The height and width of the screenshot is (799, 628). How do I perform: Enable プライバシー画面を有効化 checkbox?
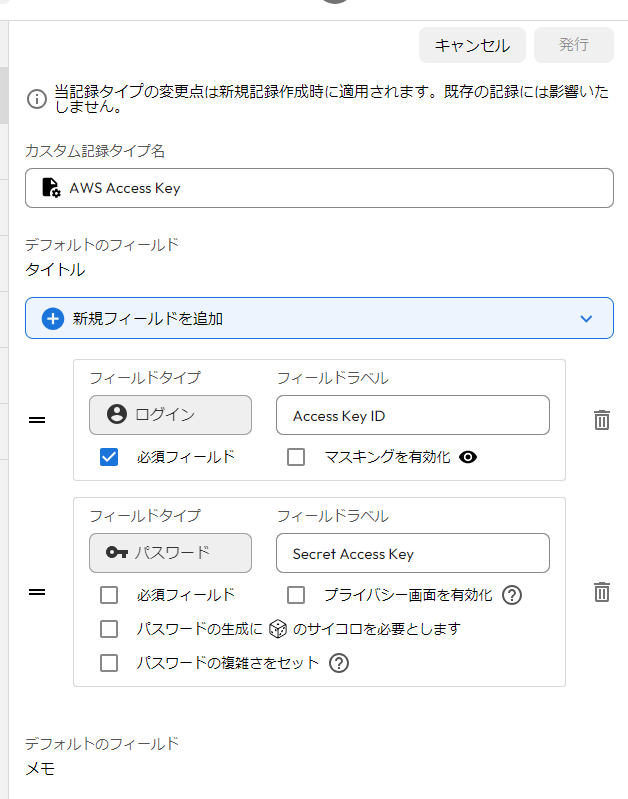pos(296,595)
